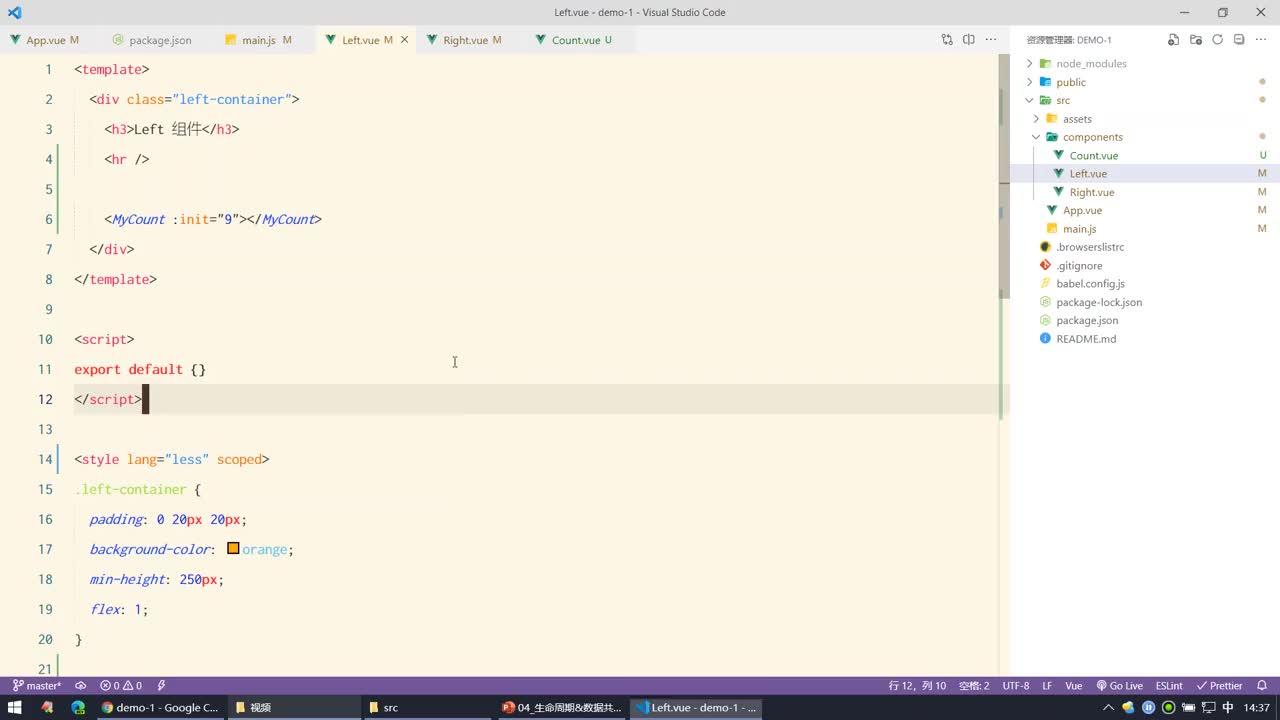Click the lightning bolt status bar icon

[161, 686]
